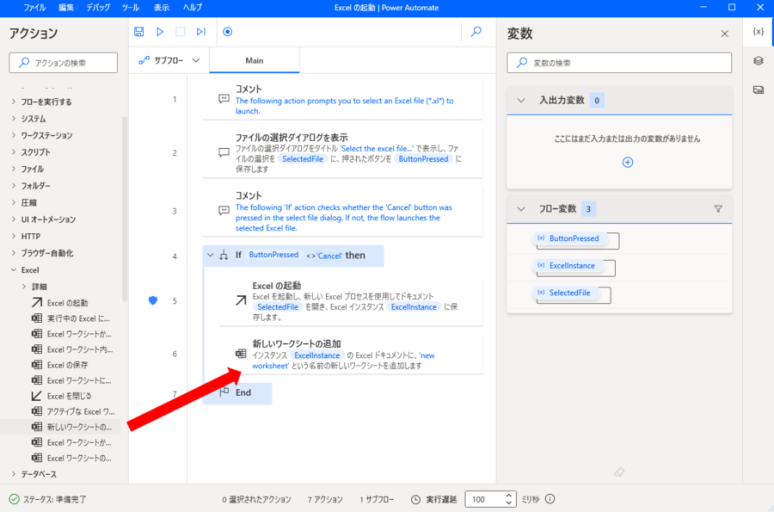This screenshot has height=512, width=774.
Task: Toggle the breakpoint on step 5
Action: tap(153, 300)
